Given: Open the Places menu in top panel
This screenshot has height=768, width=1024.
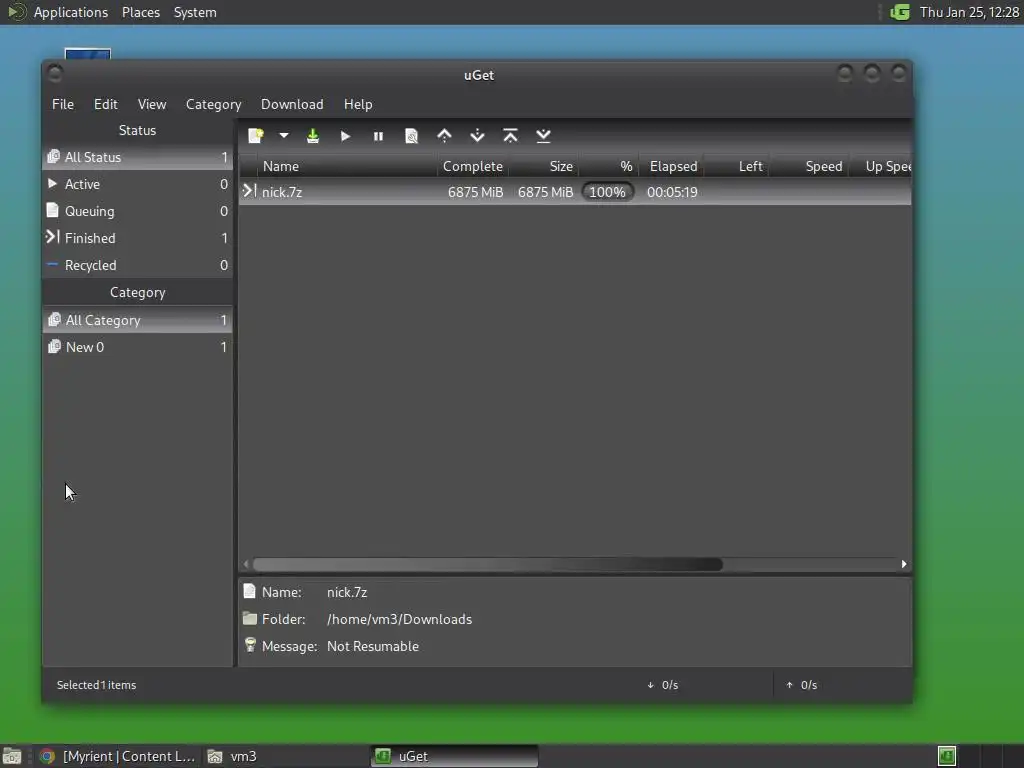Looking at the screenshot, I should click(140, 12).
